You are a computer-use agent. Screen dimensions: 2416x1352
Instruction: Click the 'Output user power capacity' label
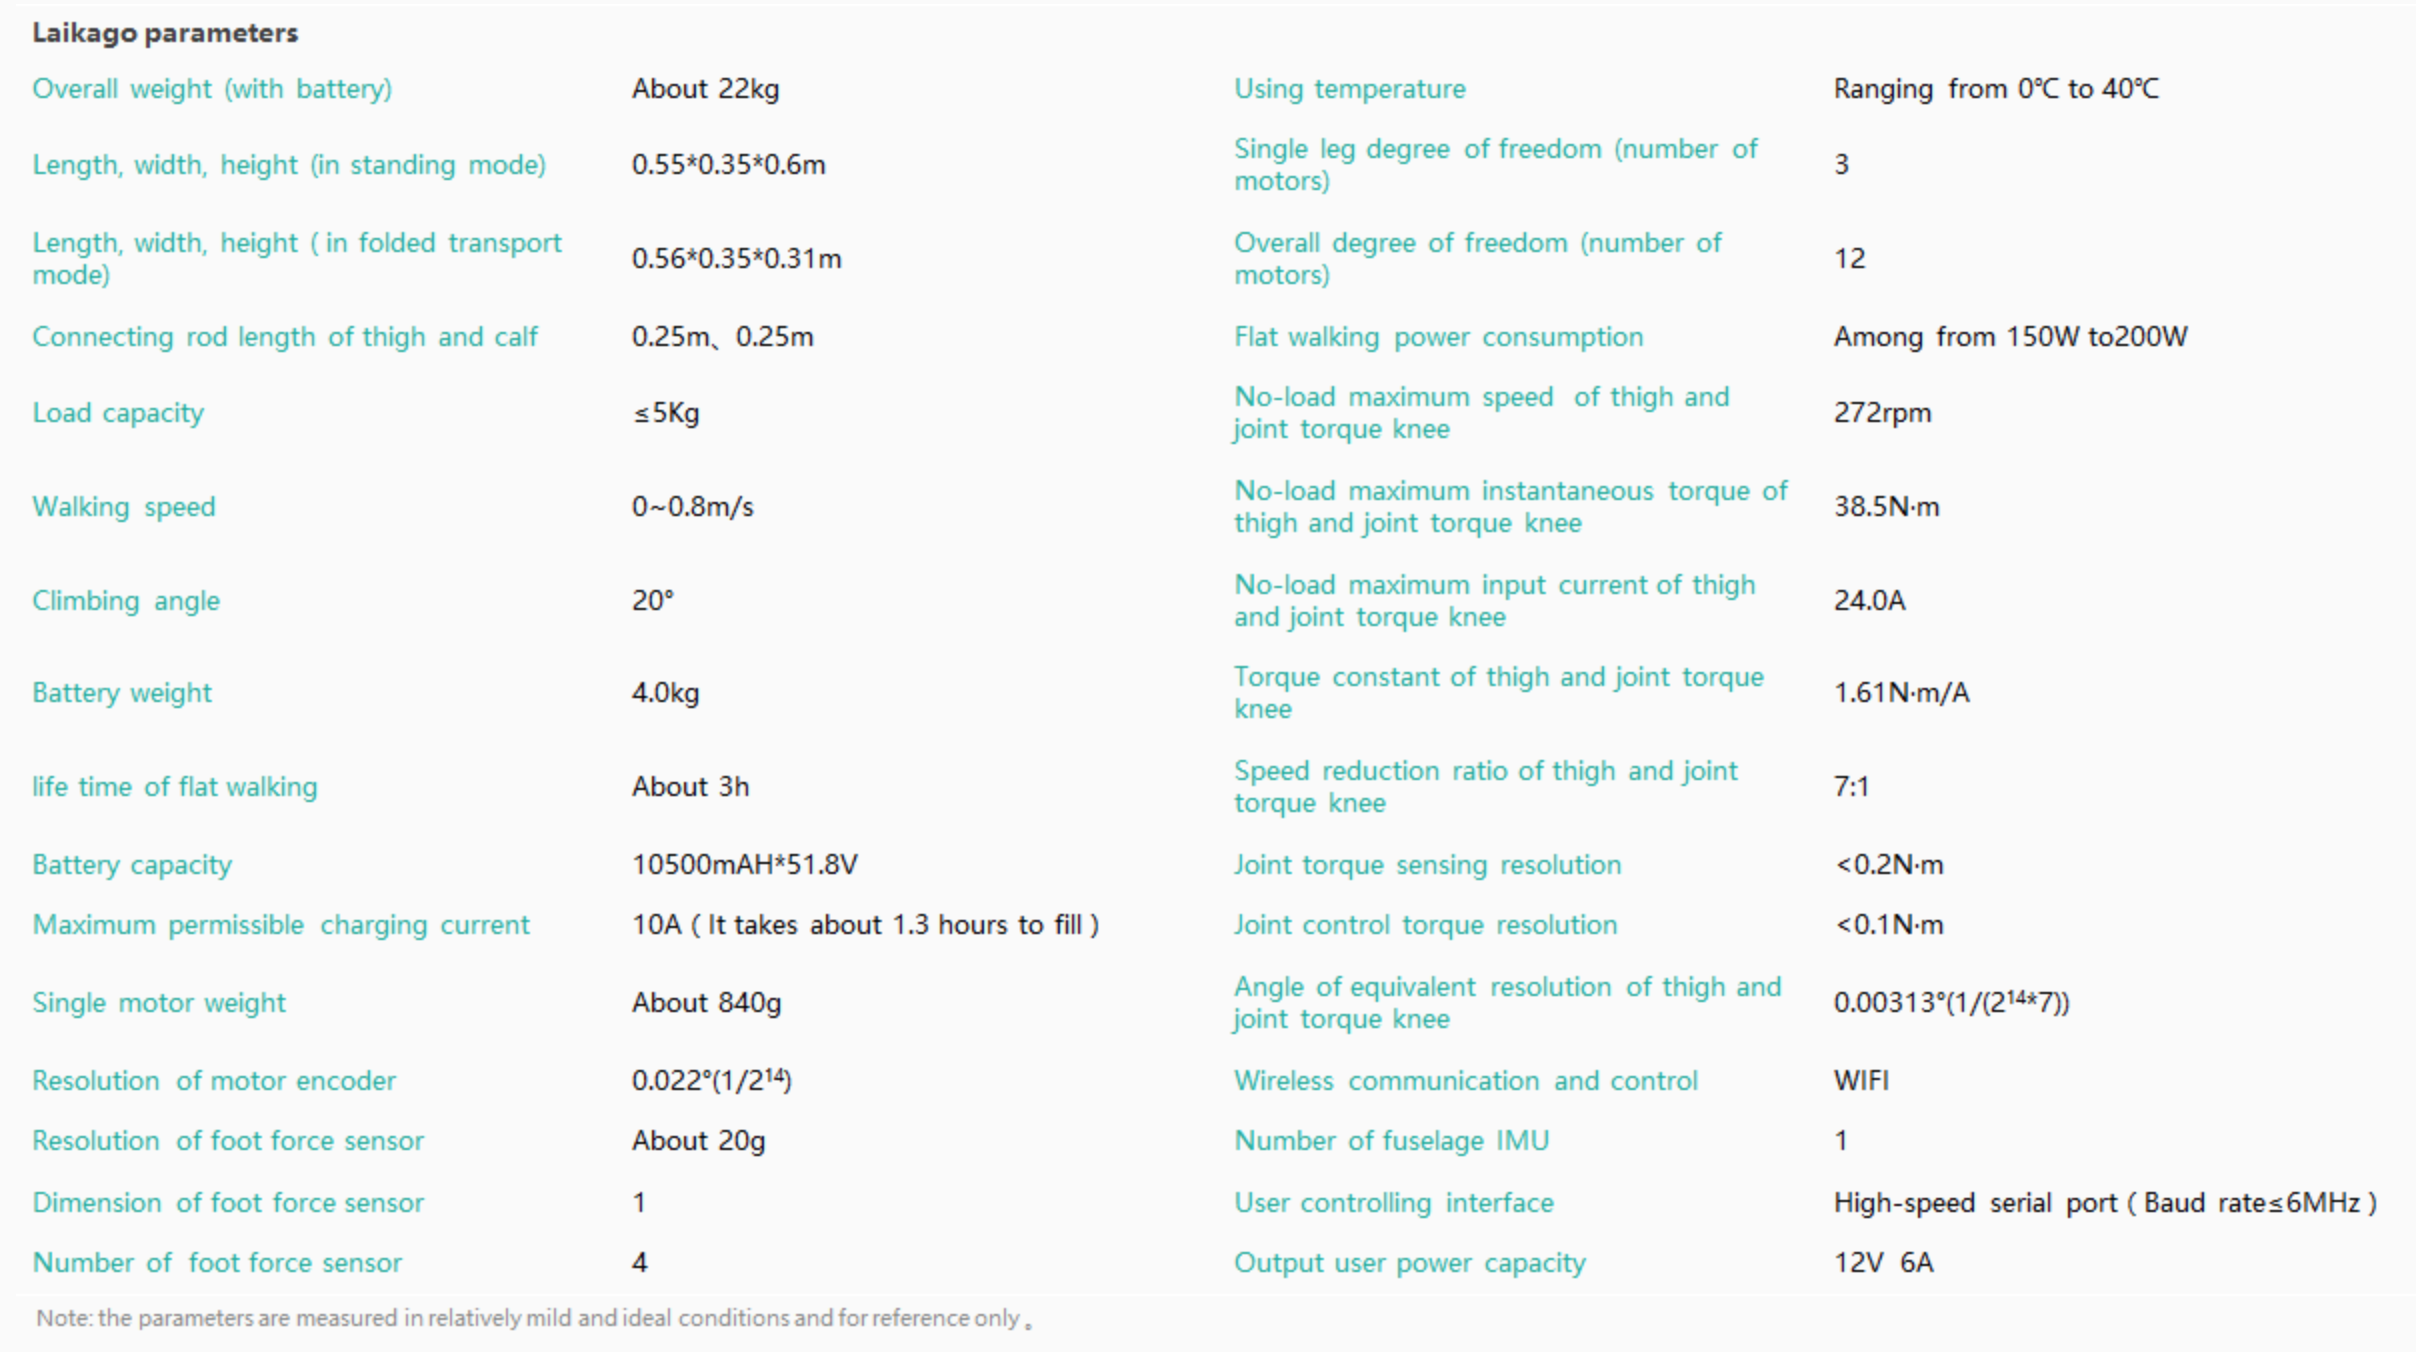click(x=1409, y=1263)
